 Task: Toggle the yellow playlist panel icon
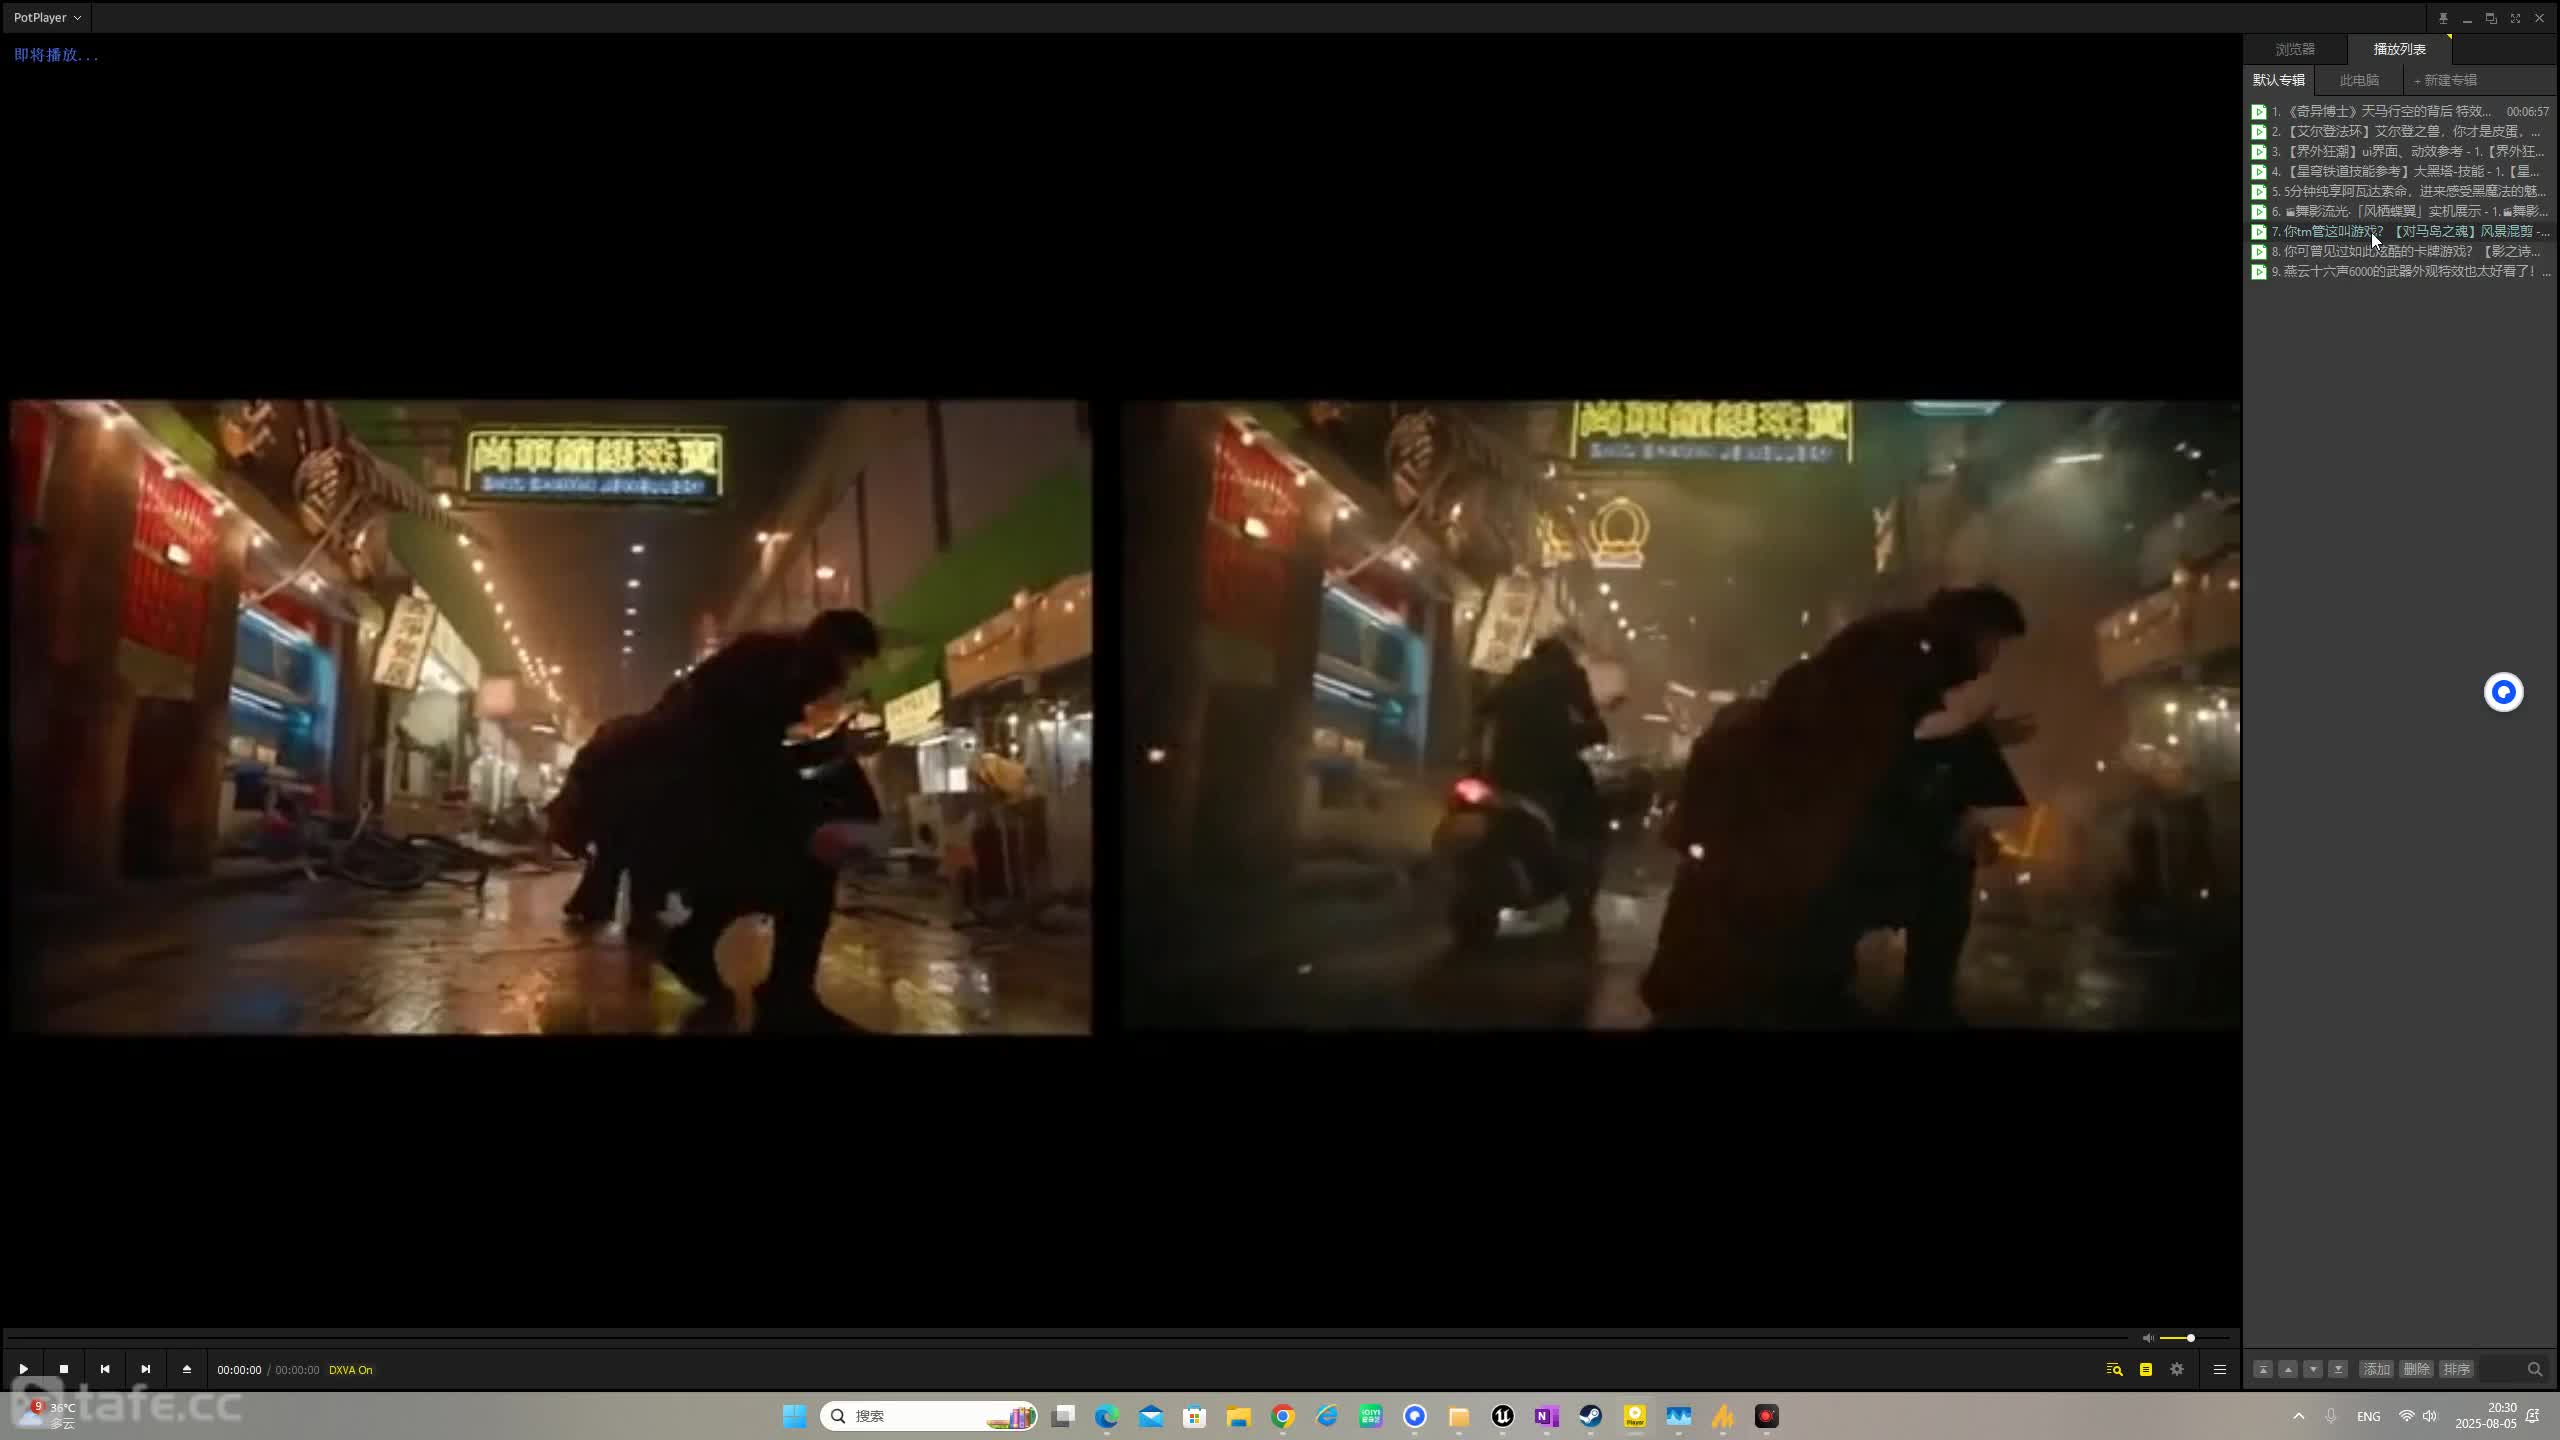2146,1370
